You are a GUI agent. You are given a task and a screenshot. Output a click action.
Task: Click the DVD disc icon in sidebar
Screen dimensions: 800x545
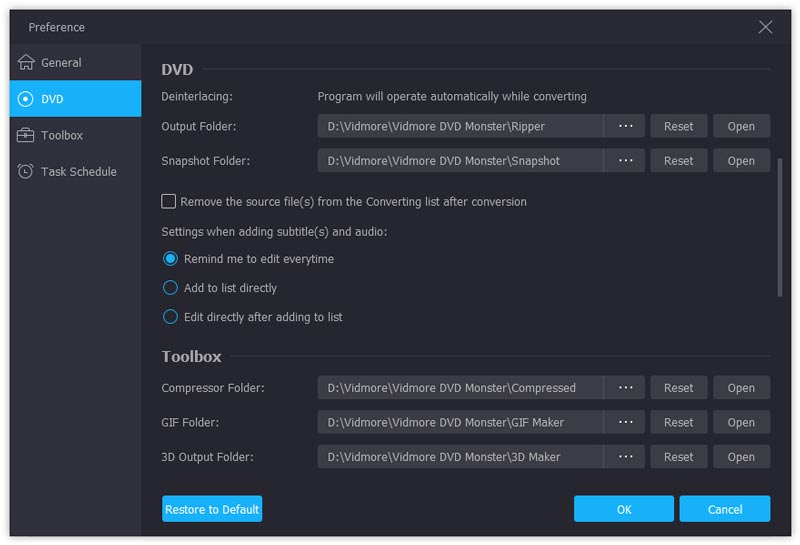pos(25,99)
